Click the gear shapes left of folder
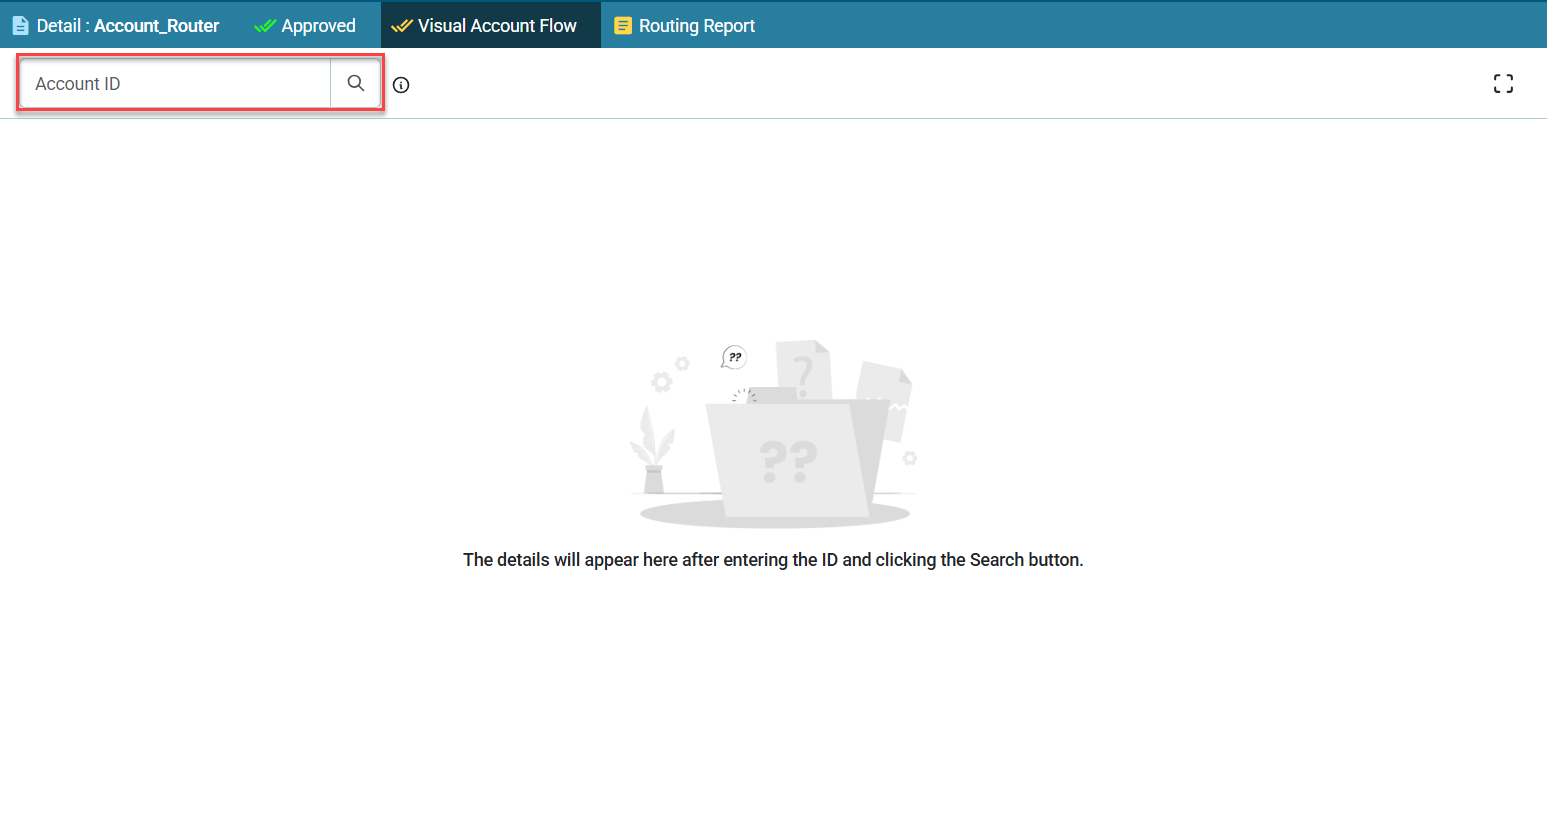 pos(670,374)
